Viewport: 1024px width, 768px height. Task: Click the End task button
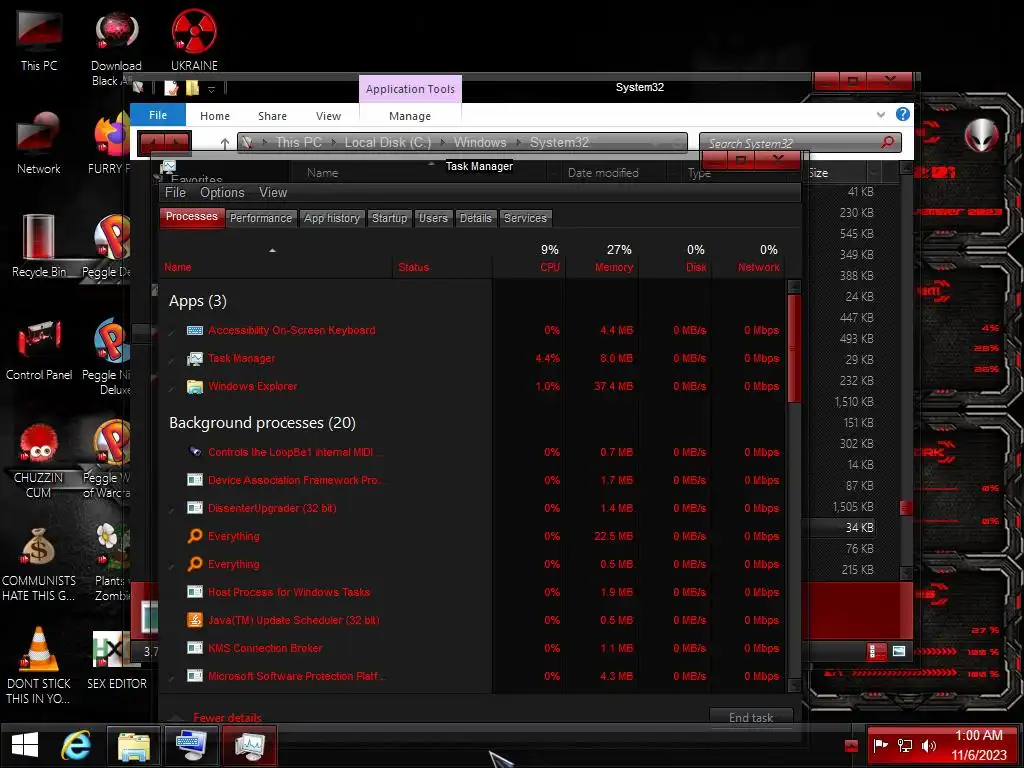click(x=751, y=717)
